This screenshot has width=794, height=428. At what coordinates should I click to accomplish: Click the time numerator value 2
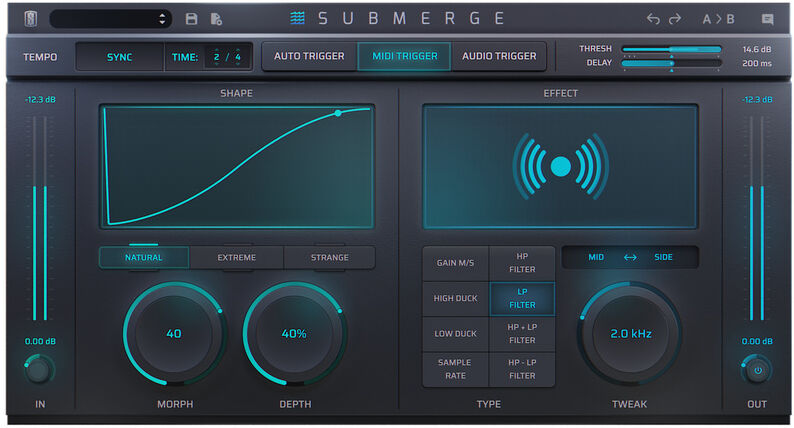(217, 57)
